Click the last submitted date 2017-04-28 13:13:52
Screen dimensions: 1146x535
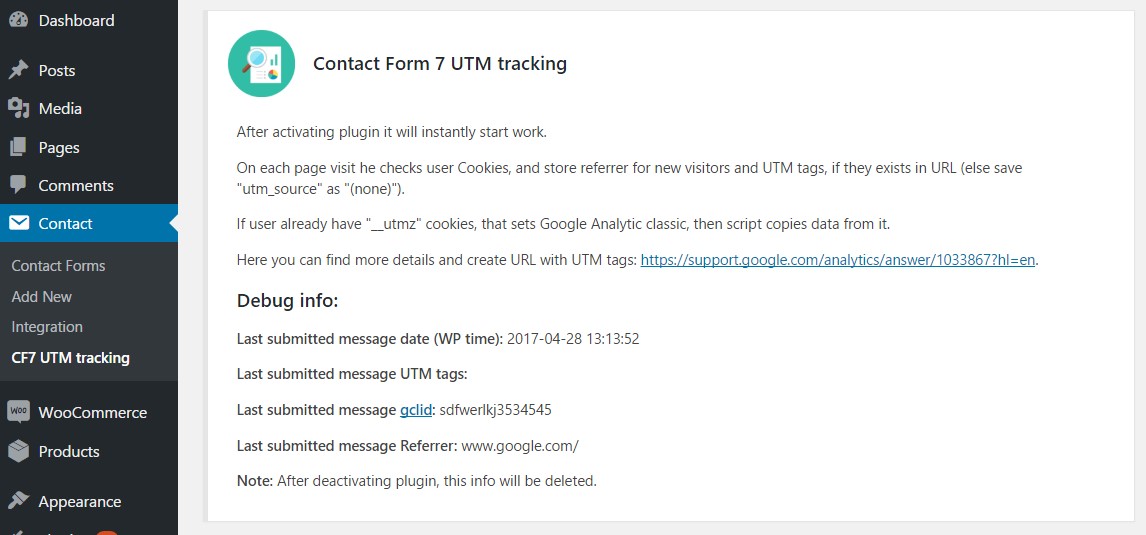tap(573, 339)
